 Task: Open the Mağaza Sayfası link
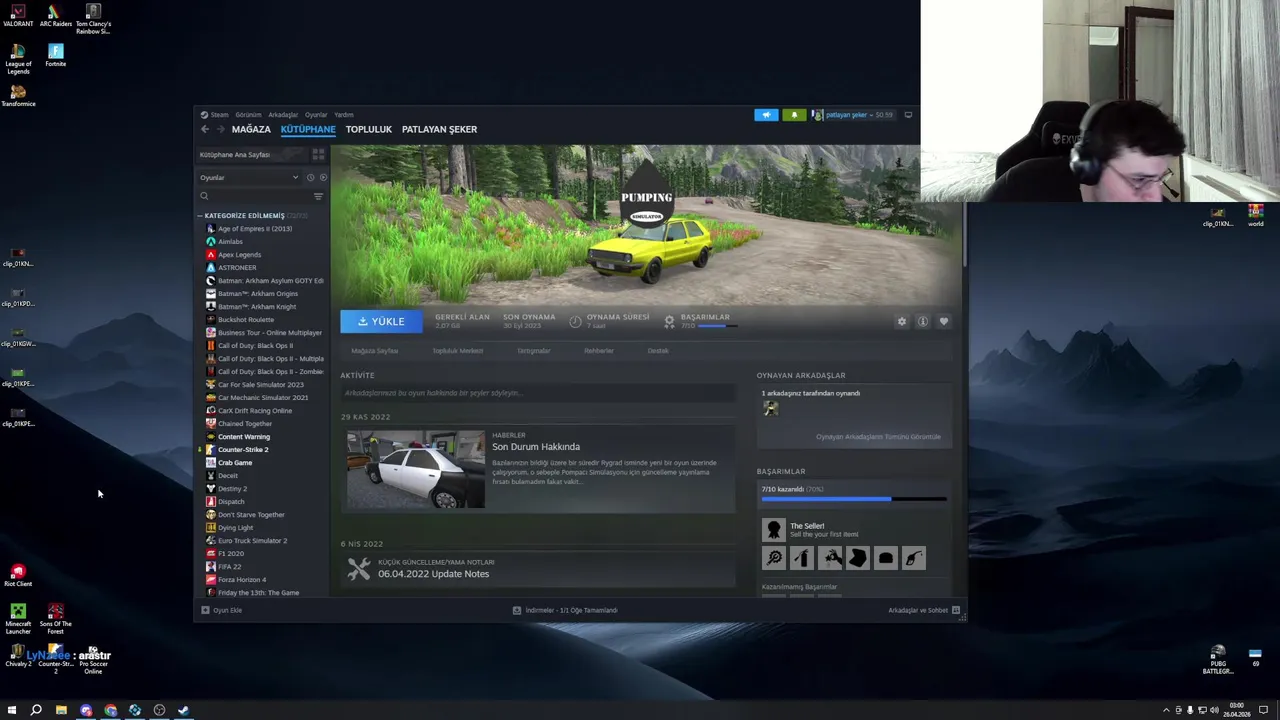click(375, 351)
